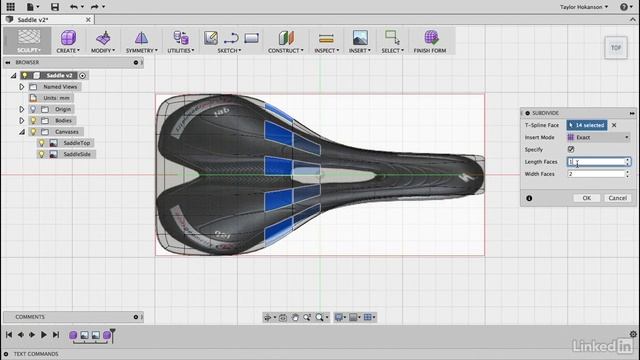This screenshot has width=640, height=360.
Task: Open Taylor Hokanson account dropdown
Action: click(x=584, y=7)
